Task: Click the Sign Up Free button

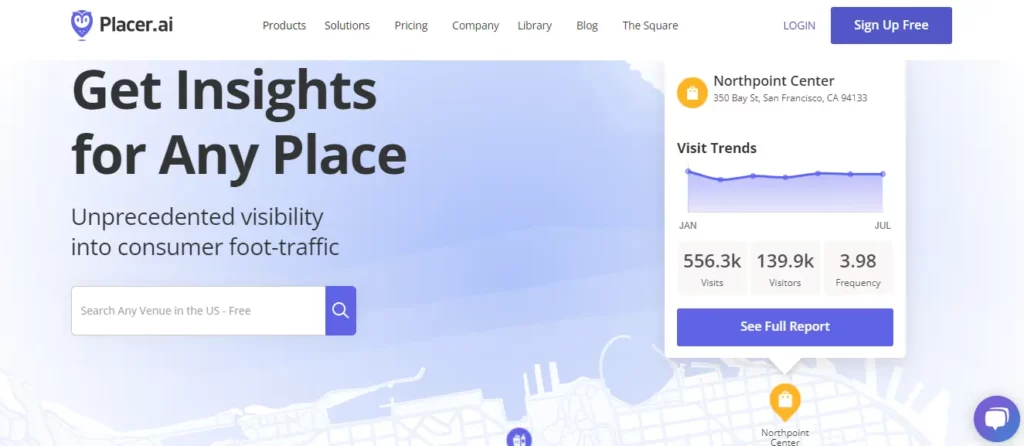Action: 891,25
